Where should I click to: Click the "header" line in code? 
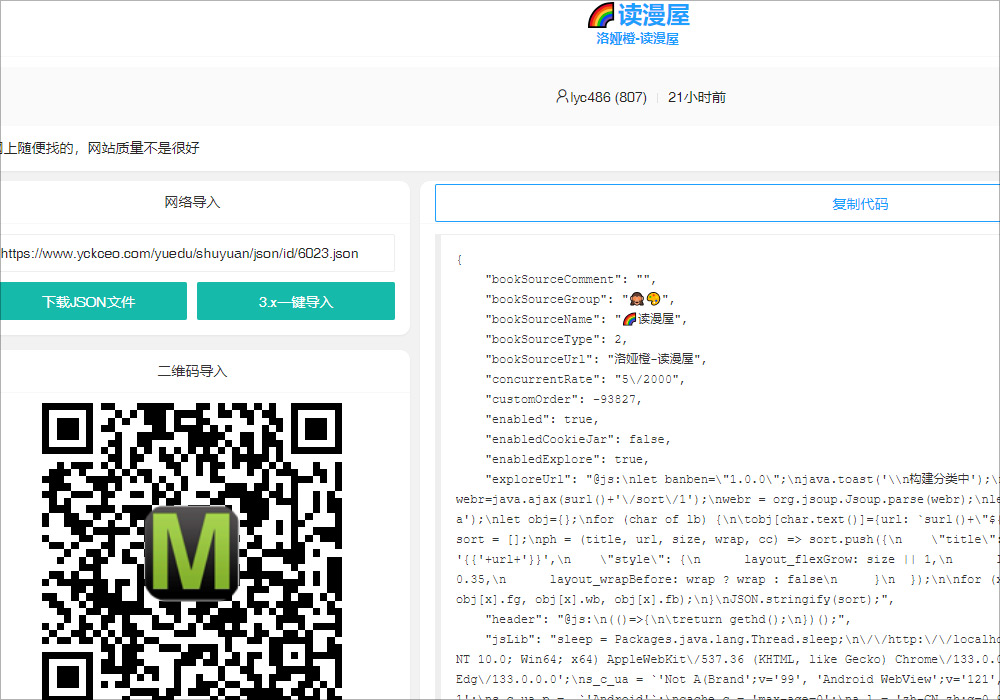click(668, 619)
